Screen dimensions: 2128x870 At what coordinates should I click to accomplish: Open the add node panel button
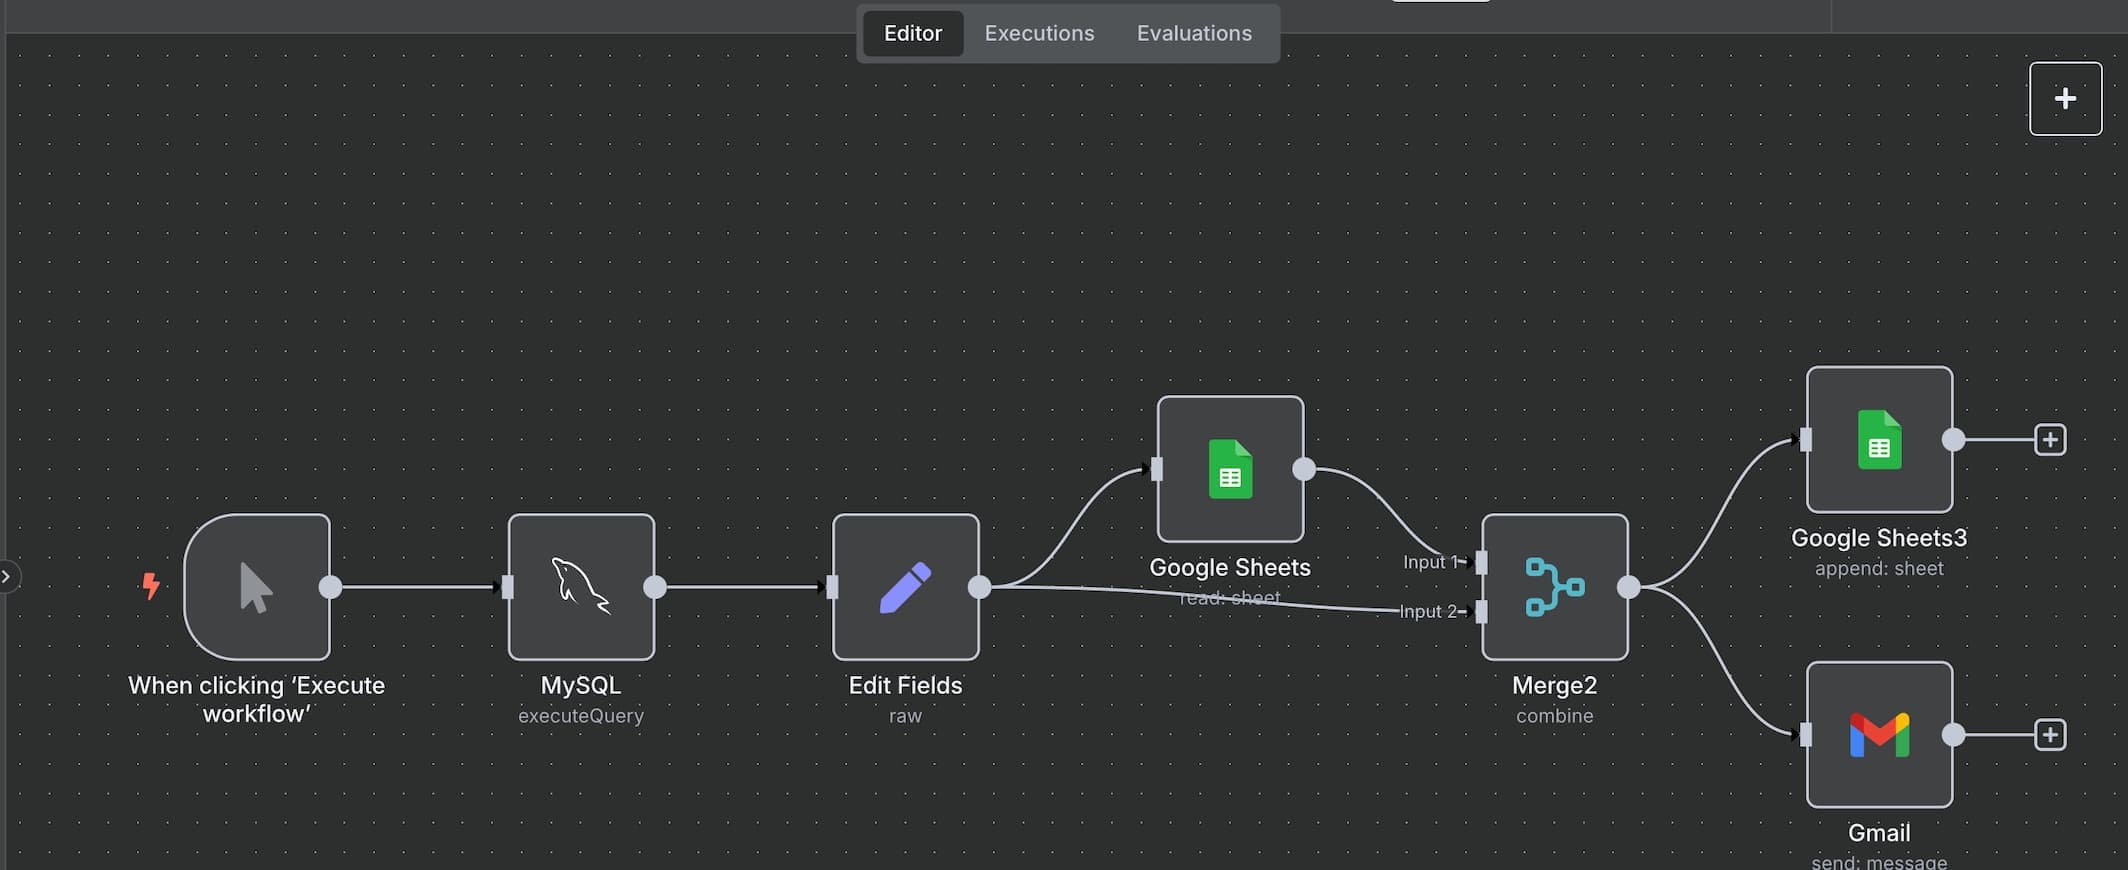tap(2065, 99)
